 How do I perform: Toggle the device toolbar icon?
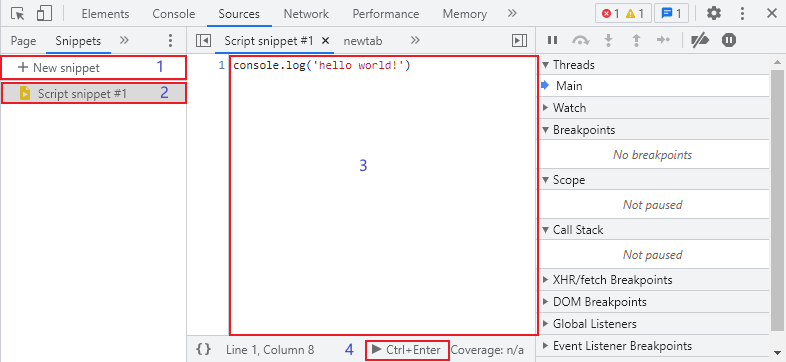45,14
